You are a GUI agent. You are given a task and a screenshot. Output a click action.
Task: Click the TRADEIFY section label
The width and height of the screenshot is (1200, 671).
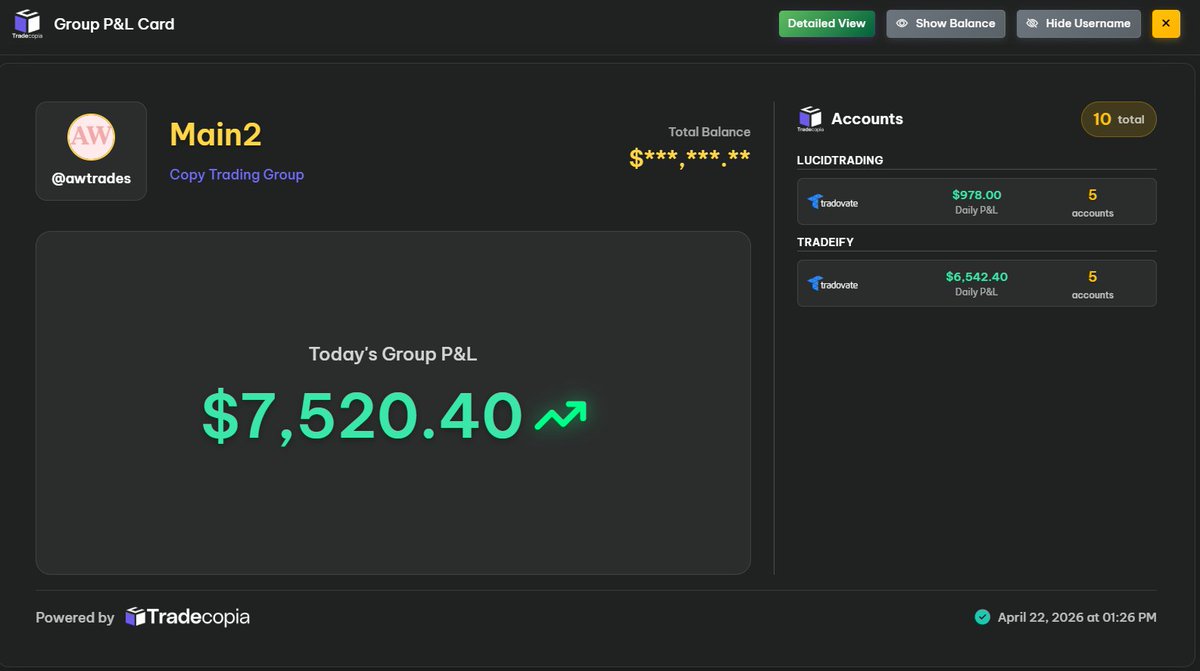point(825,242)
